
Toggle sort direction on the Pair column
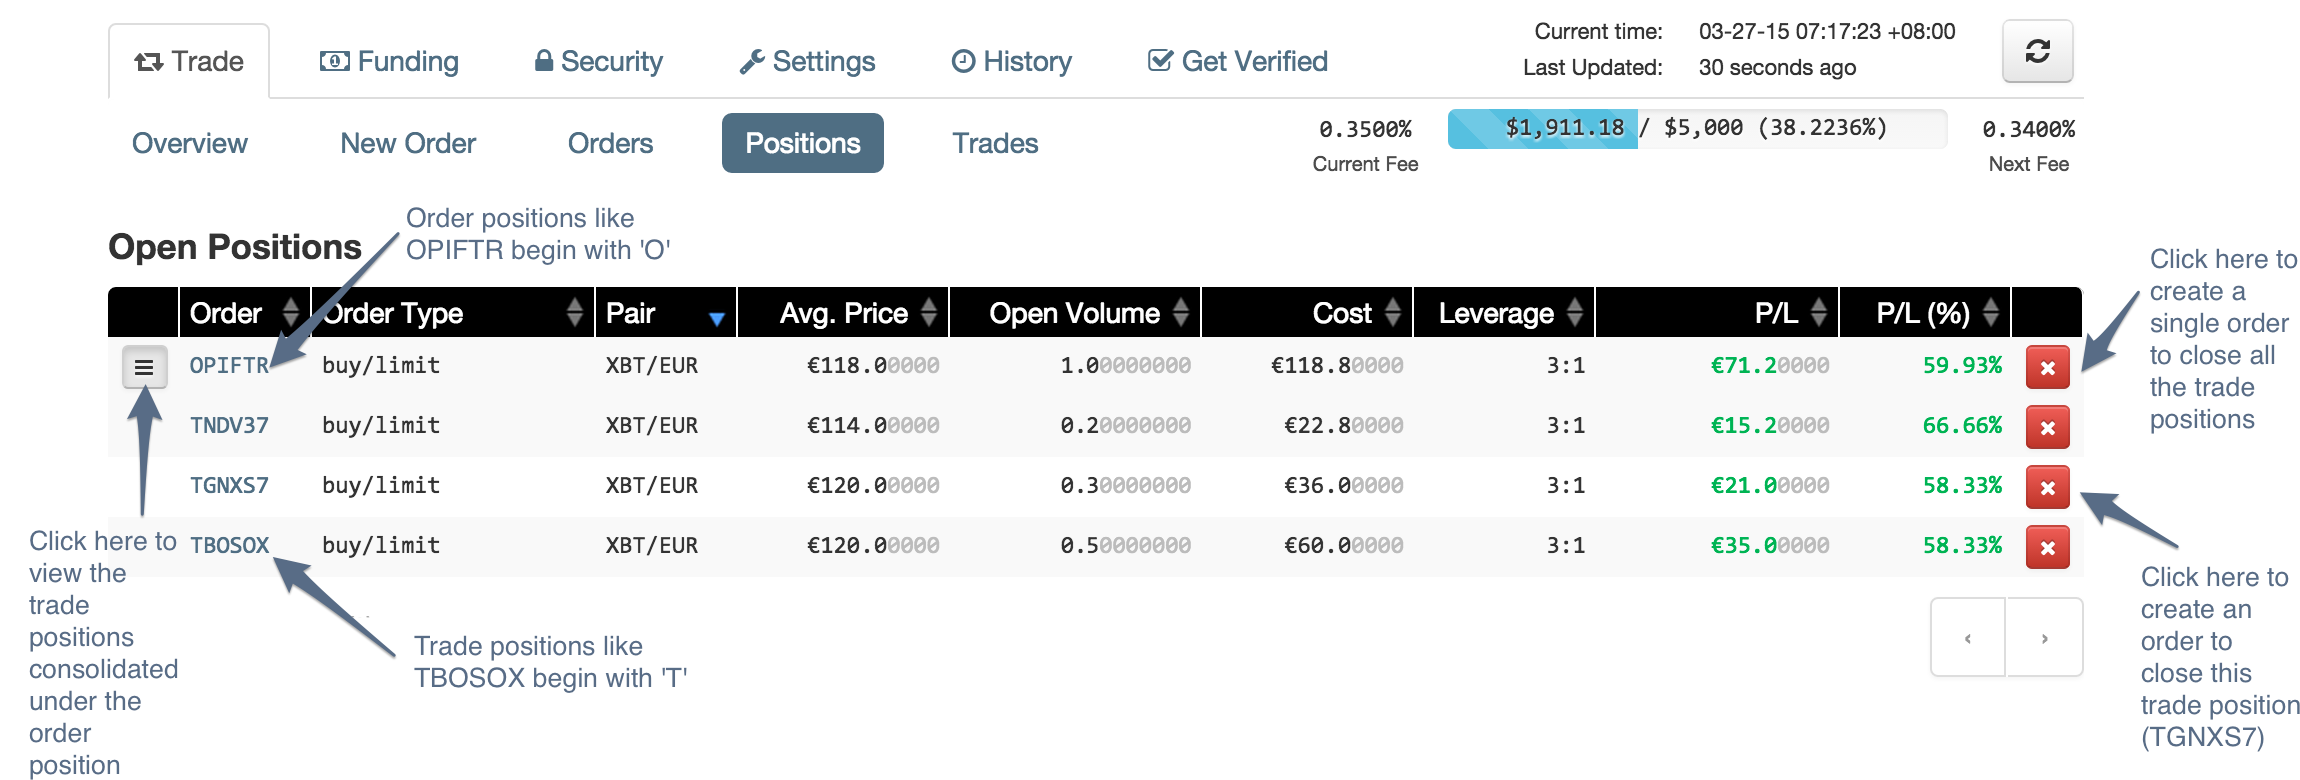pos(718,313)
